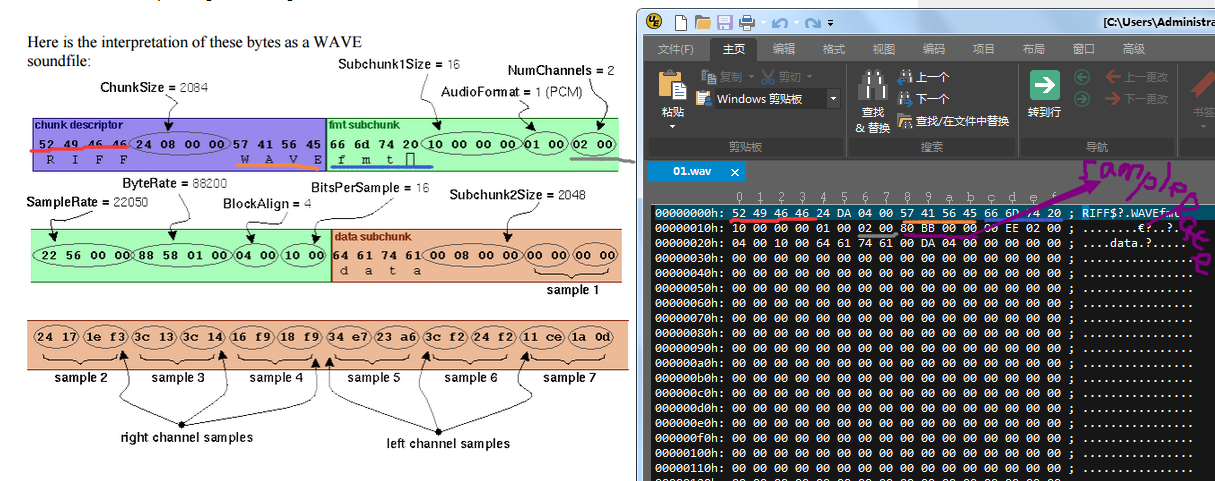
Task: Click the large 粘贴 paste clipboard icon
Action: 672,86
